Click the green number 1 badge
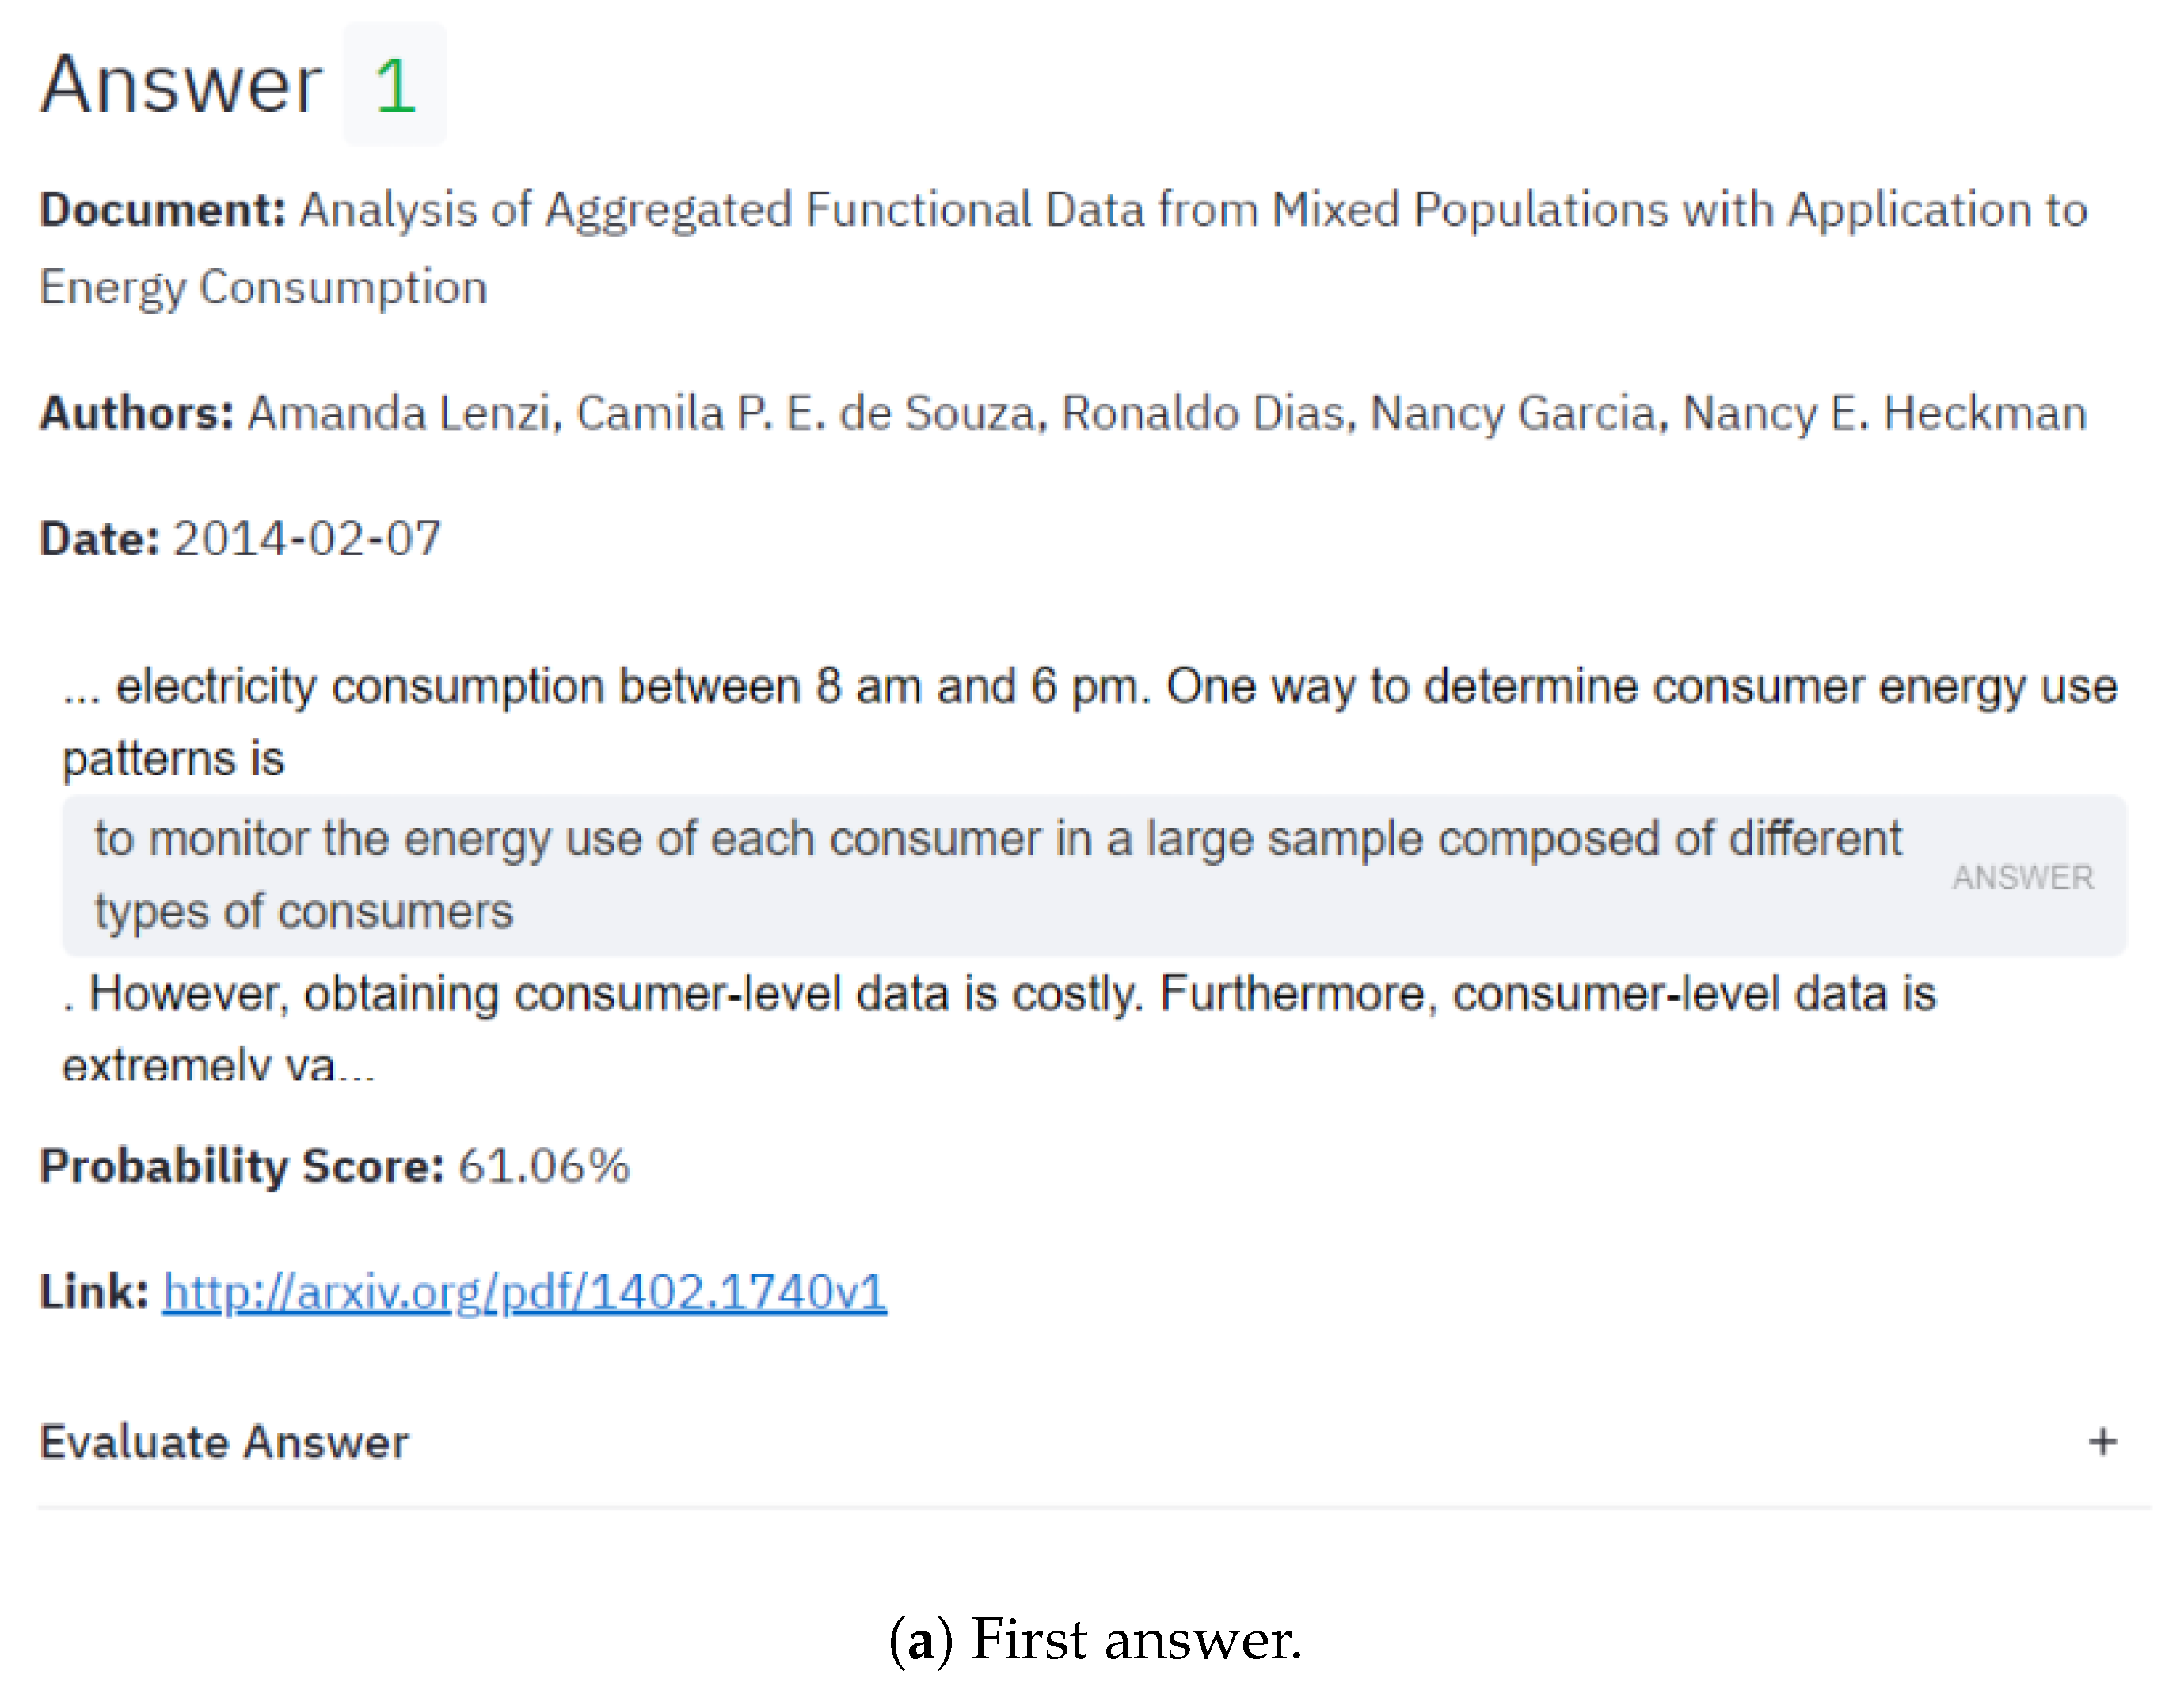 (x=394, y=85)
